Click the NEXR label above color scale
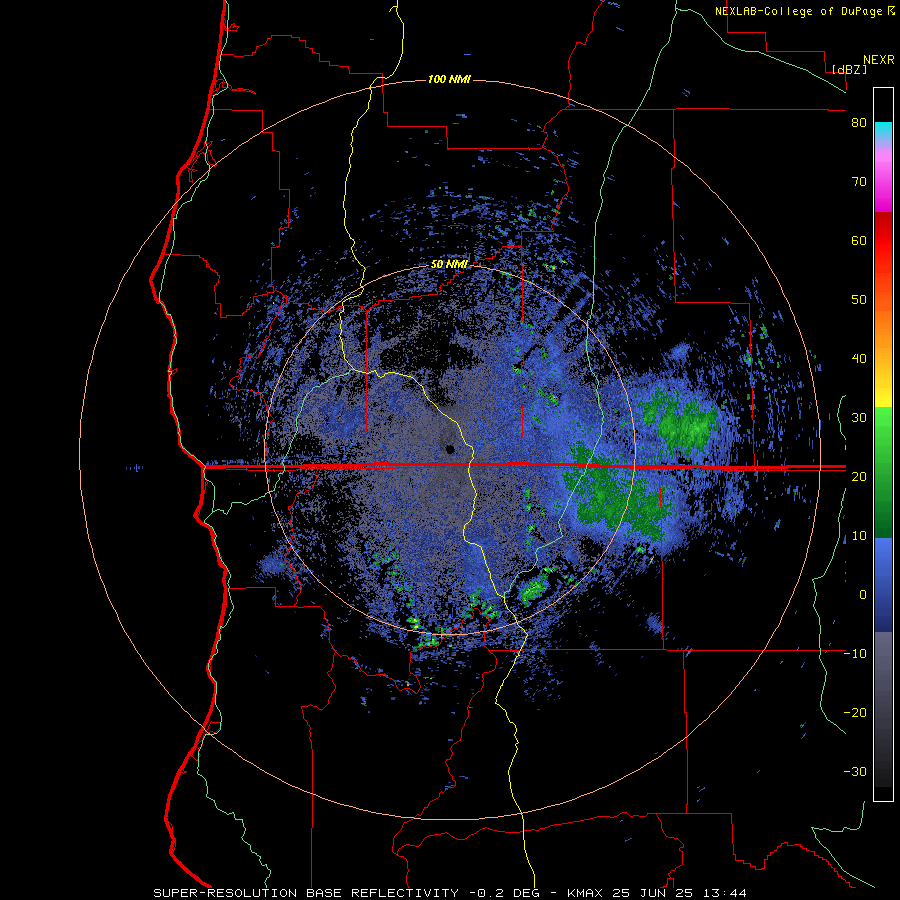The height and width of the screenshot is (900, 900). pyautogui.click(x=879, y=60)
